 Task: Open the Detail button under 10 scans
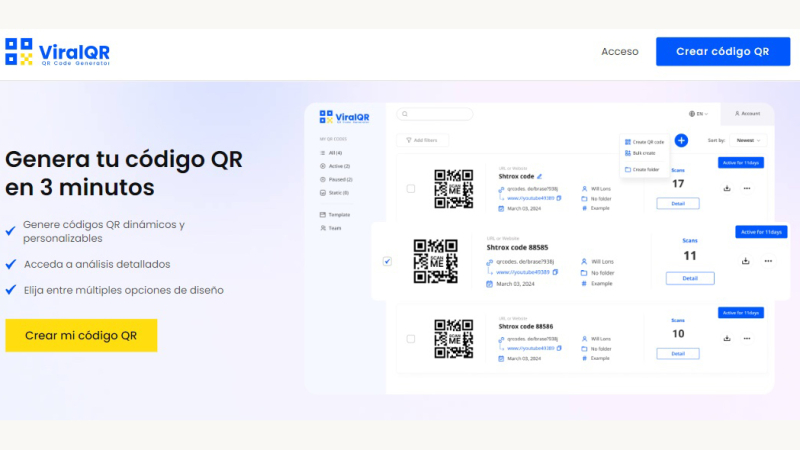tap(678, 354)
